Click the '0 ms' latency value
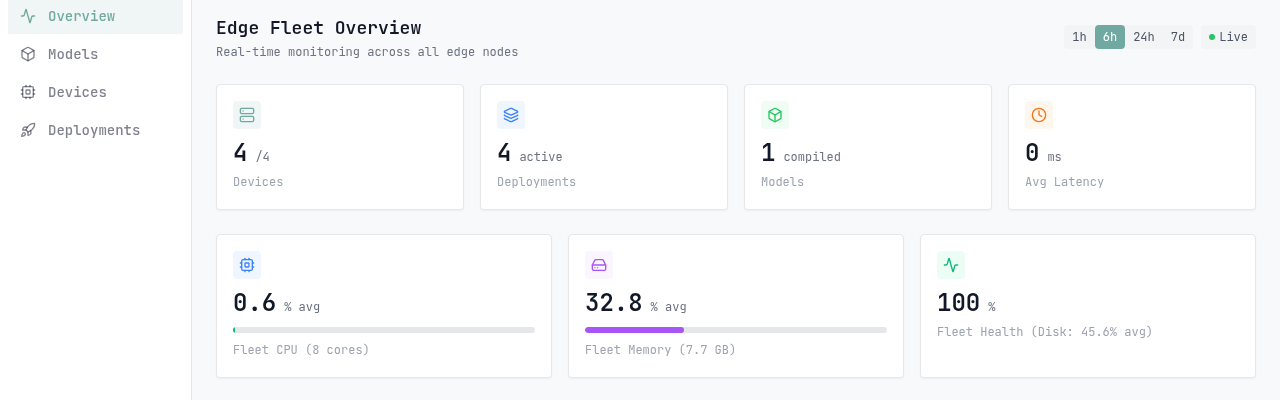The height and width of the screenshot is (400, 1280). [x=1043, y=153]
